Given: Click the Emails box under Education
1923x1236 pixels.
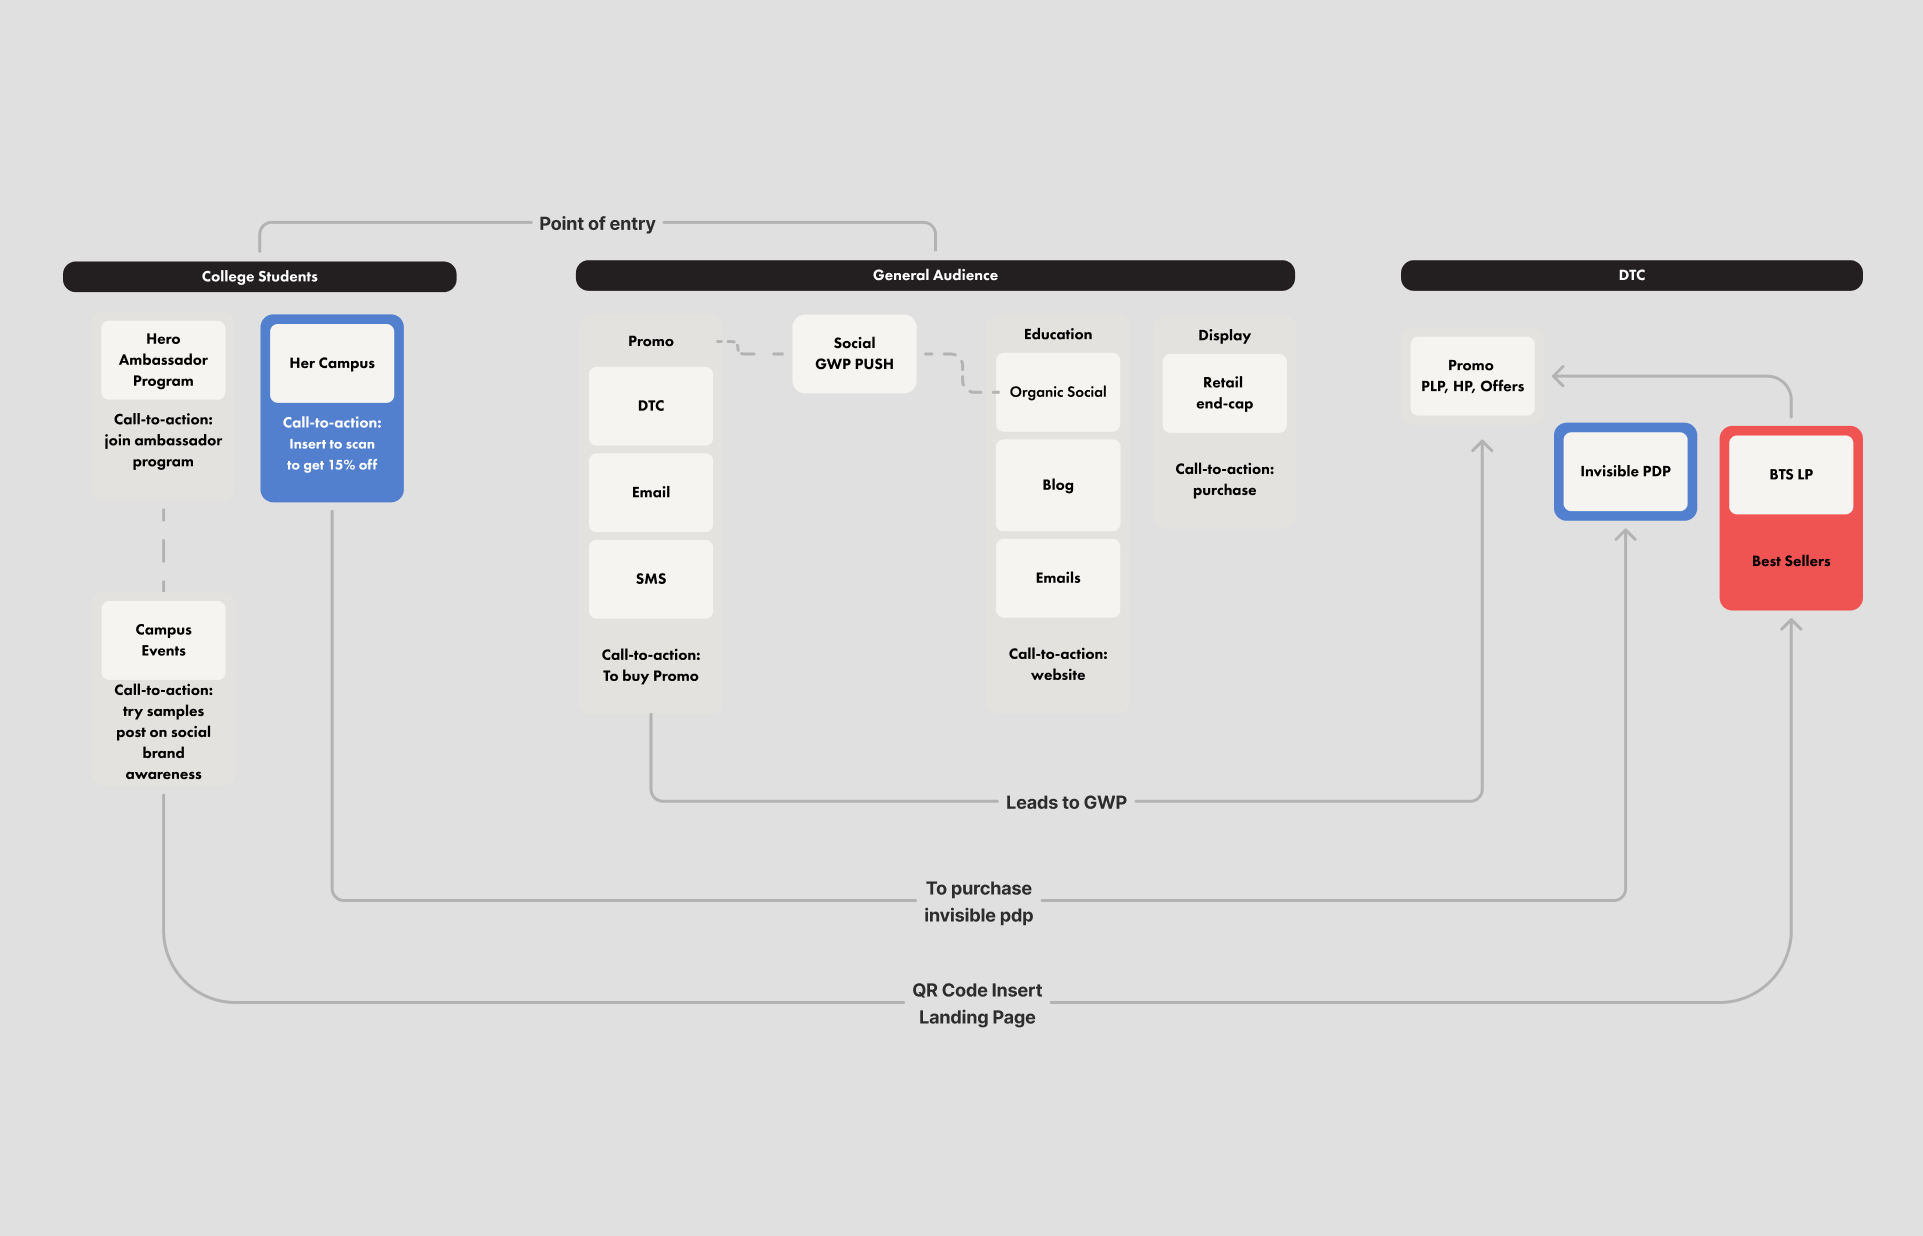Looking at the screenshot, I should [1058, 578].
